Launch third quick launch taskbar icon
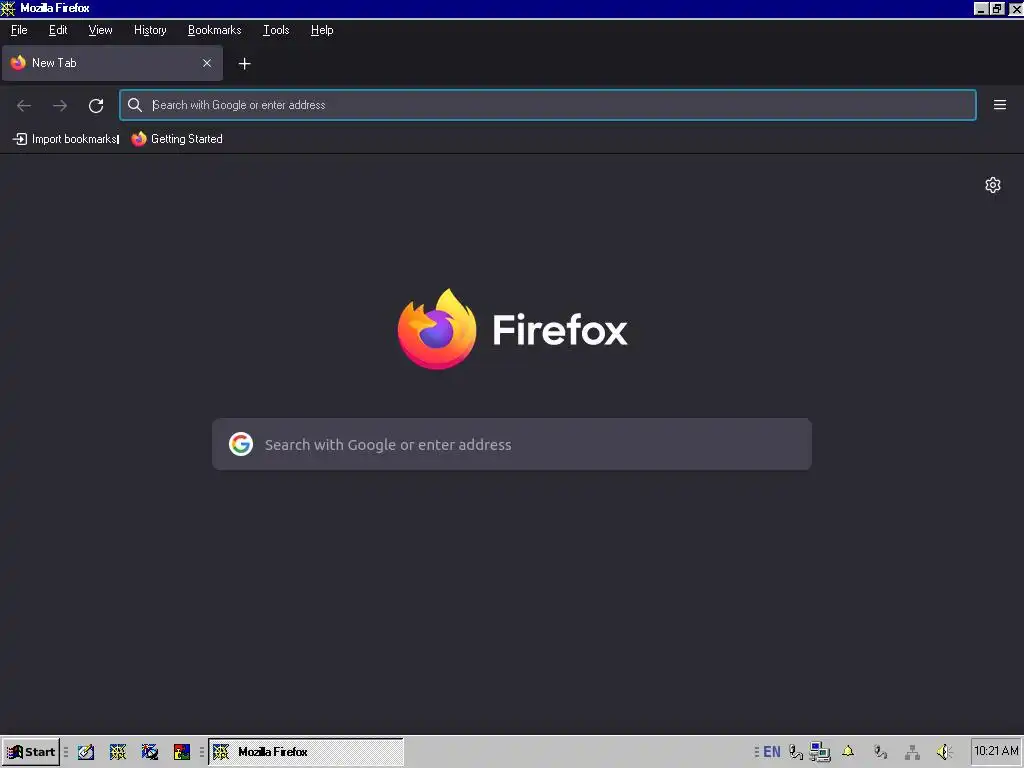The height and width of the screenshot is (768, 1024). (x=150, y=752)
